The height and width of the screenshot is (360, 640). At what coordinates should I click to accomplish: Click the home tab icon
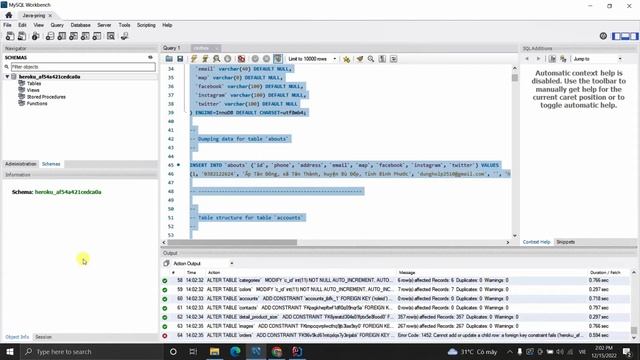(9, 15)
